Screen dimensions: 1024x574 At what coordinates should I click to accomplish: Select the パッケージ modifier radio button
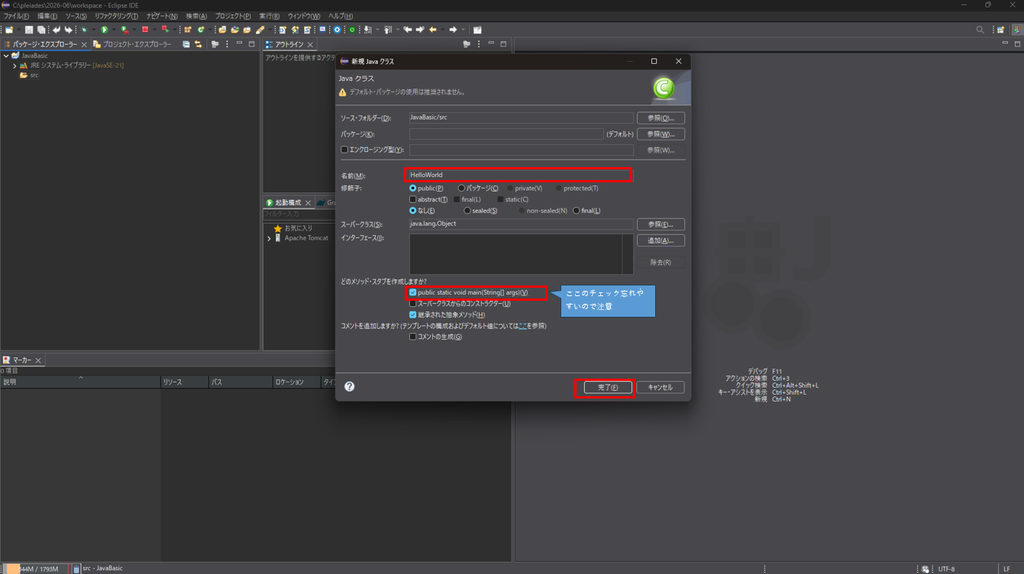[461, 188]
